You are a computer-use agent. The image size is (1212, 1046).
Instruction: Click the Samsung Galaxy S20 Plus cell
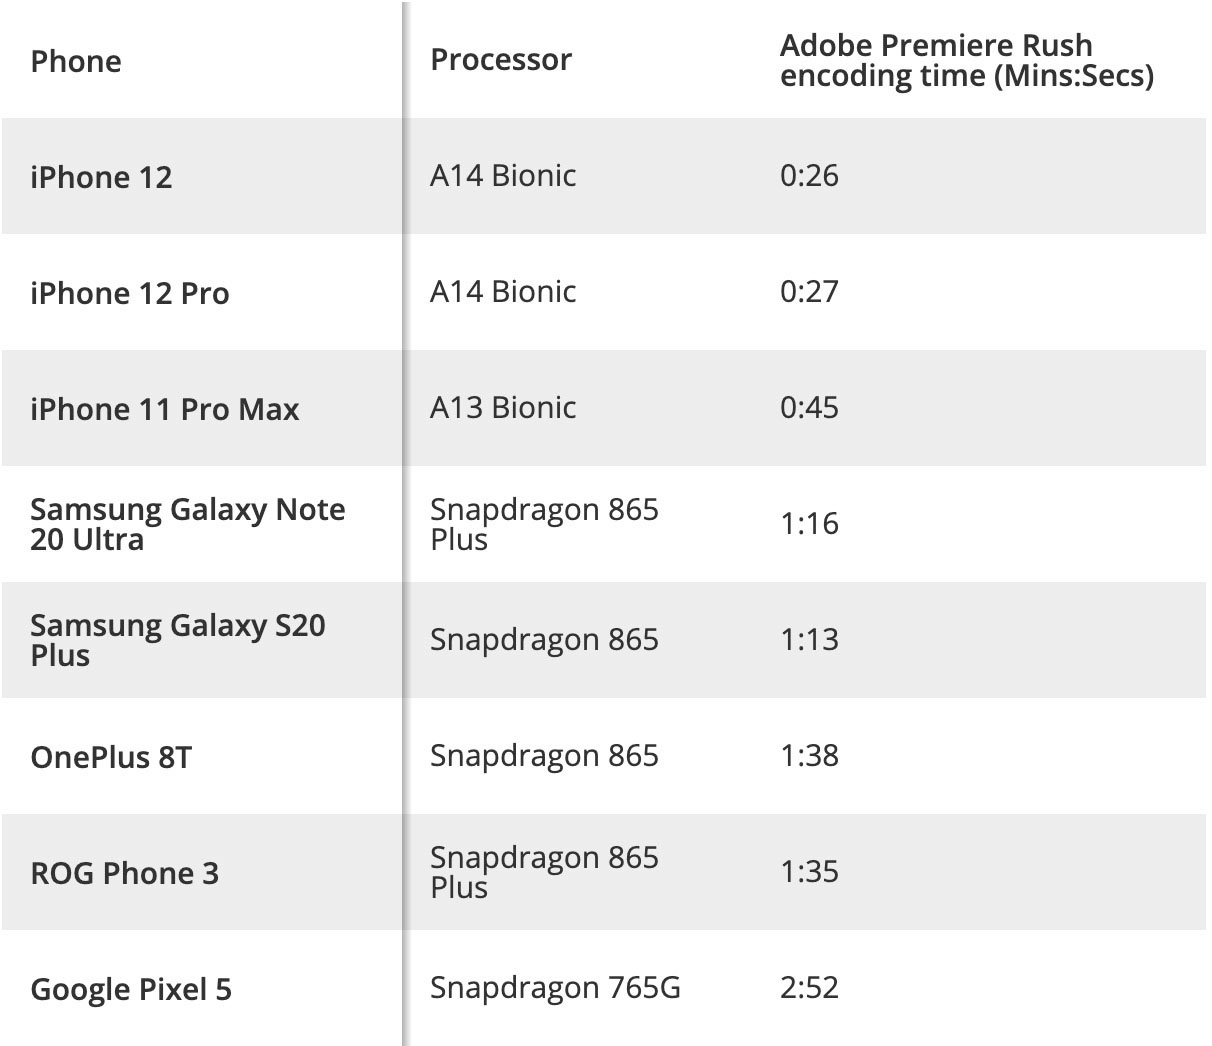(177, 640)
